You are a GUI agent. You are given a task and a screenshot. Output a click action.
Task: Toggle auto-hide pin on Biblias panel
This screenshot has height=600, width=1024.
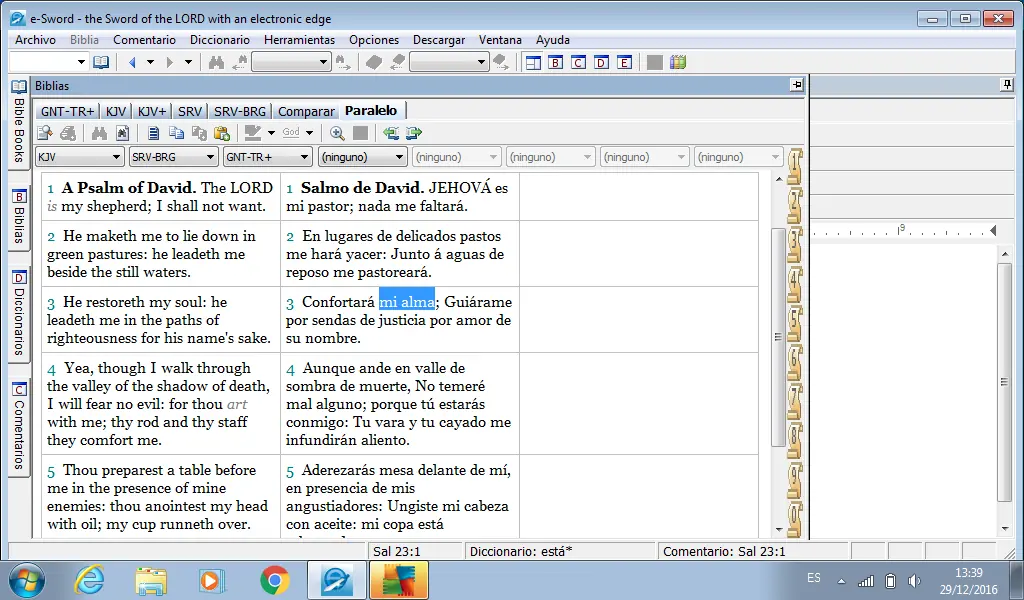(797, 85)
